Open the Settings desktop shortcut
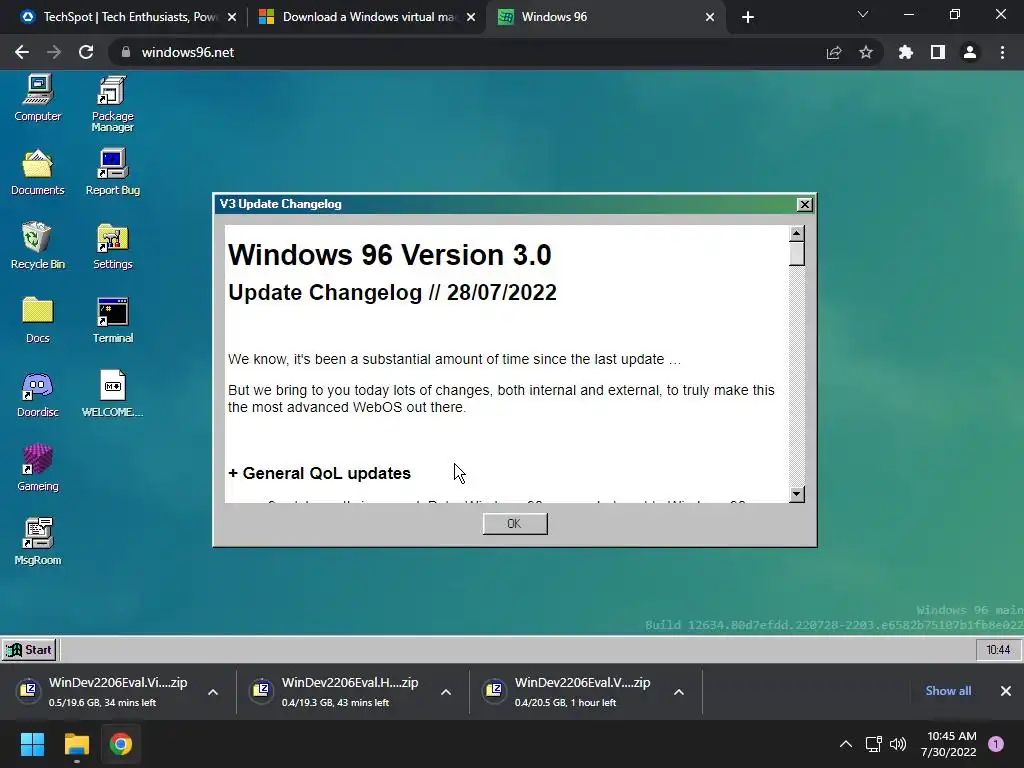 tap(112, 246)
